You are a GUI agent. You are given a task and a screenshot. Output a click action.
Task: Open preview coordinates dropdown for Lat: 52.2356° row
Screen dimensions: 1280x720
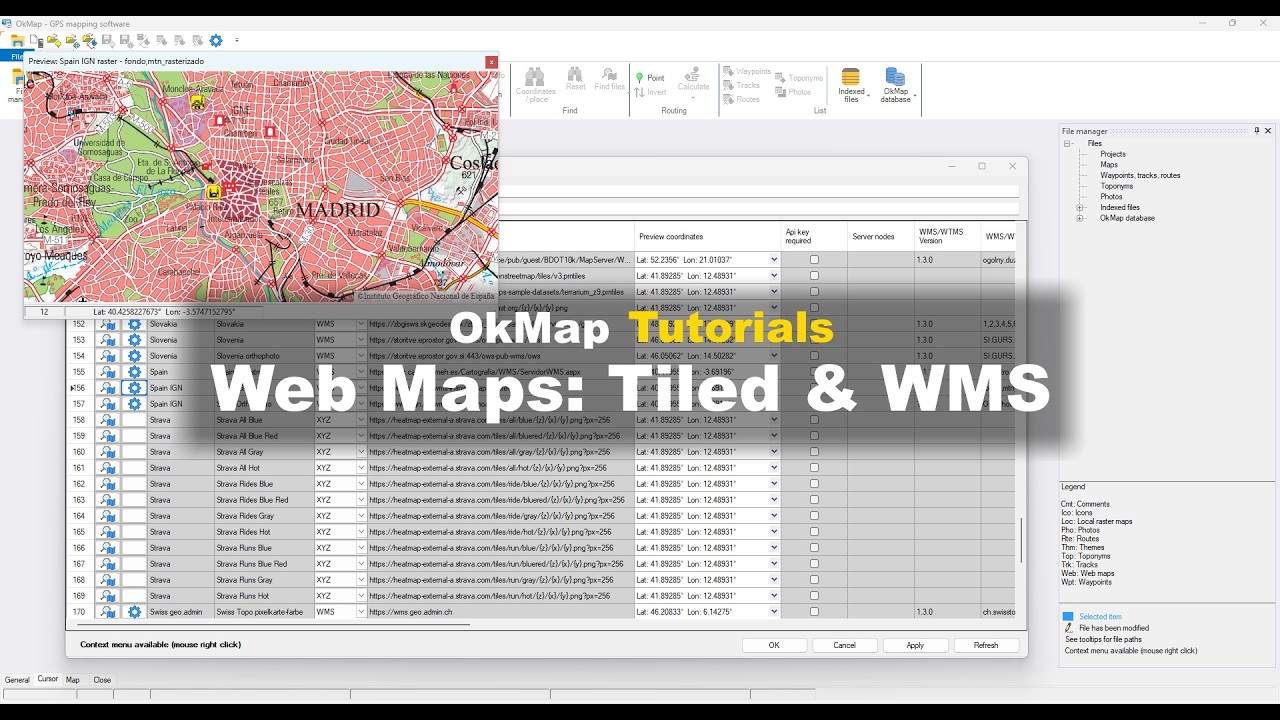(774, 260)
